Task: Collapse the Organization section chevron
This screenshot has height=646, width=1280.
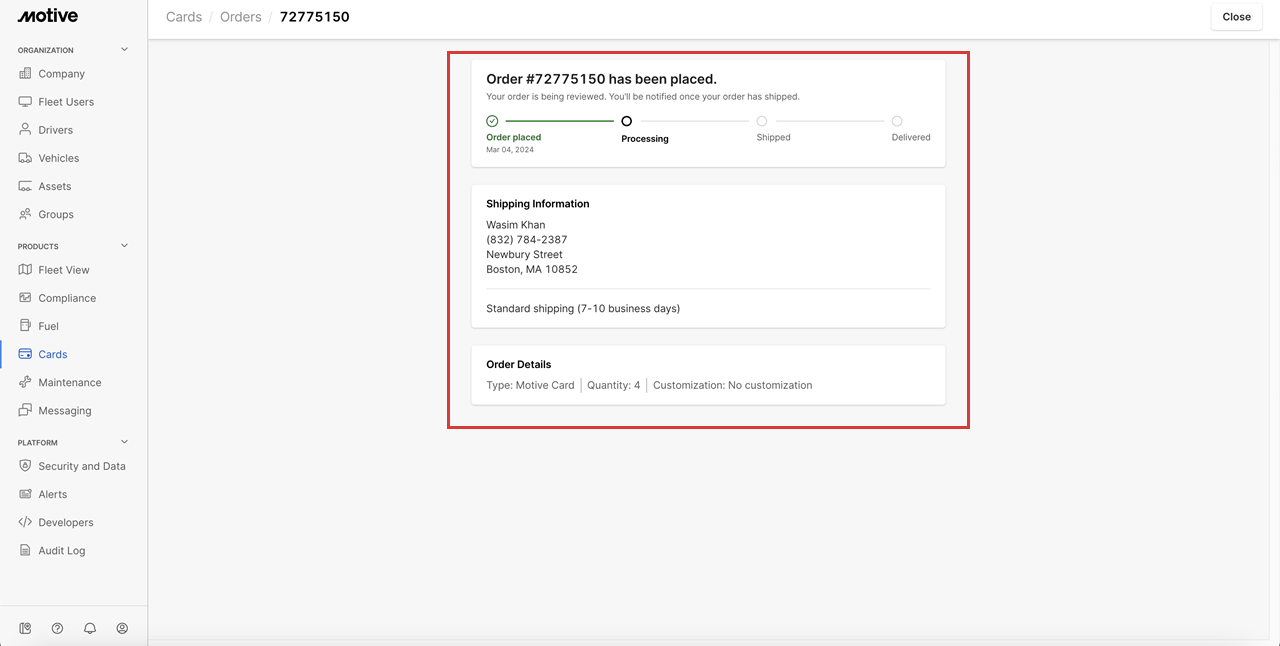Action: (125, 50)
